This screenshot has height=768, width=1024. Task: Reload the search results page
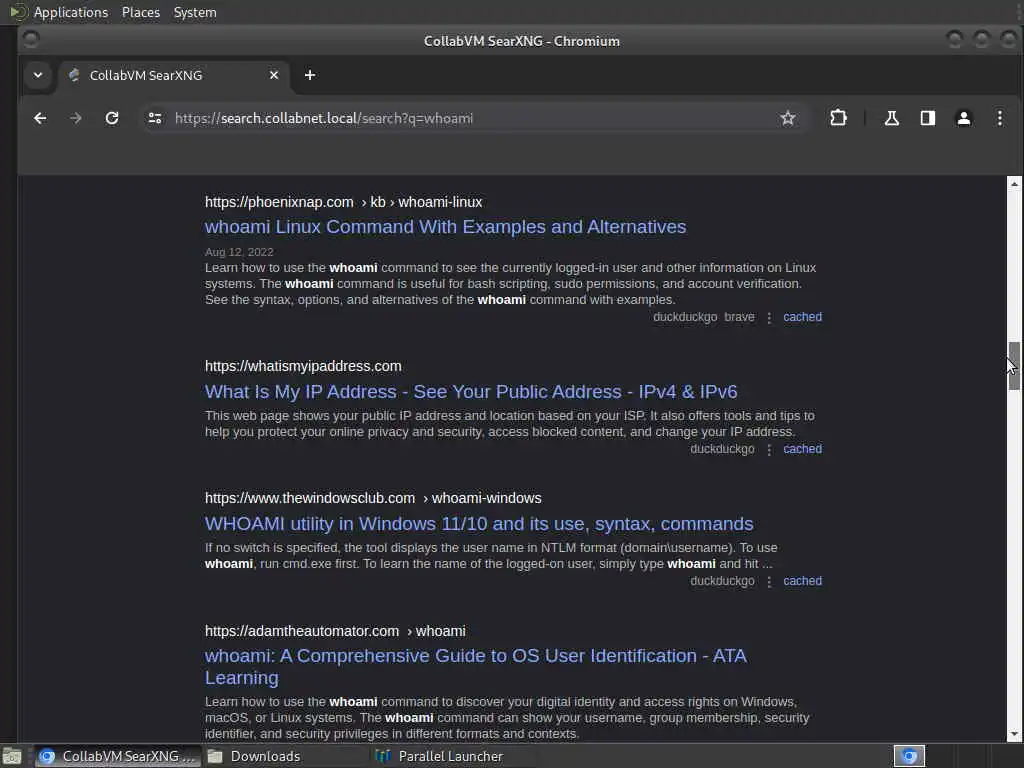coord(112,118)
